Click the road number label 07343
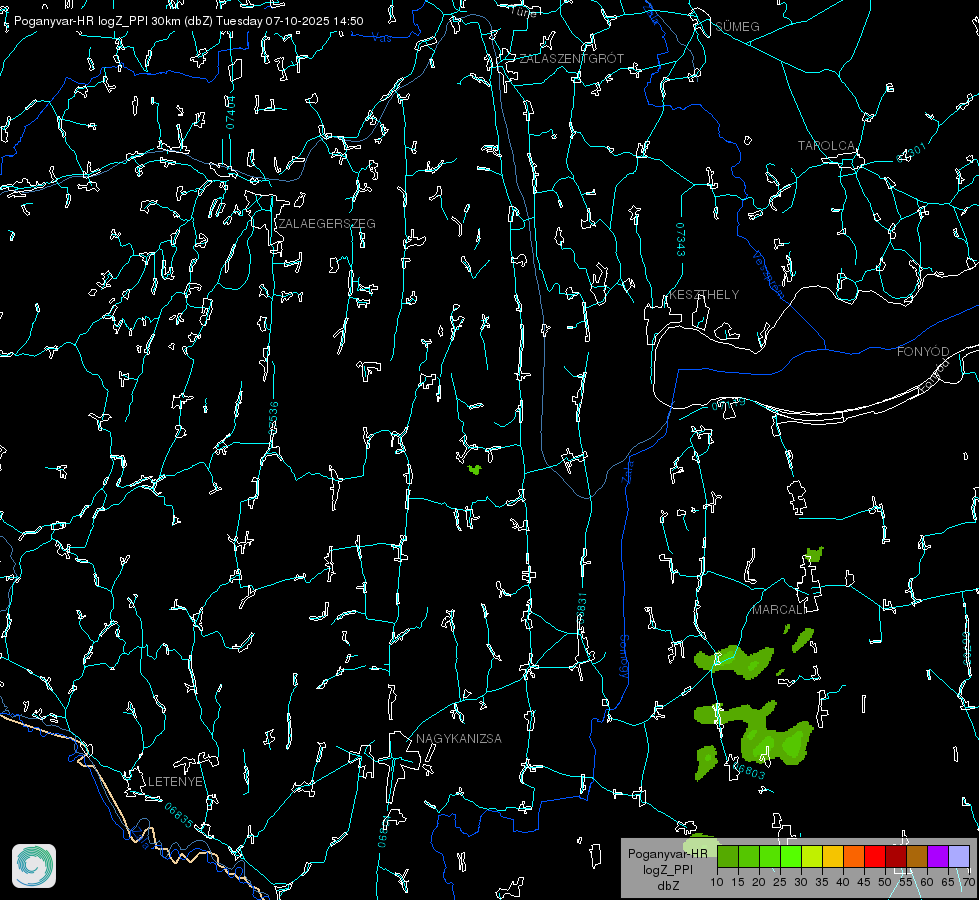This screenshot has height=900, width=979. (x=681, y=239)
